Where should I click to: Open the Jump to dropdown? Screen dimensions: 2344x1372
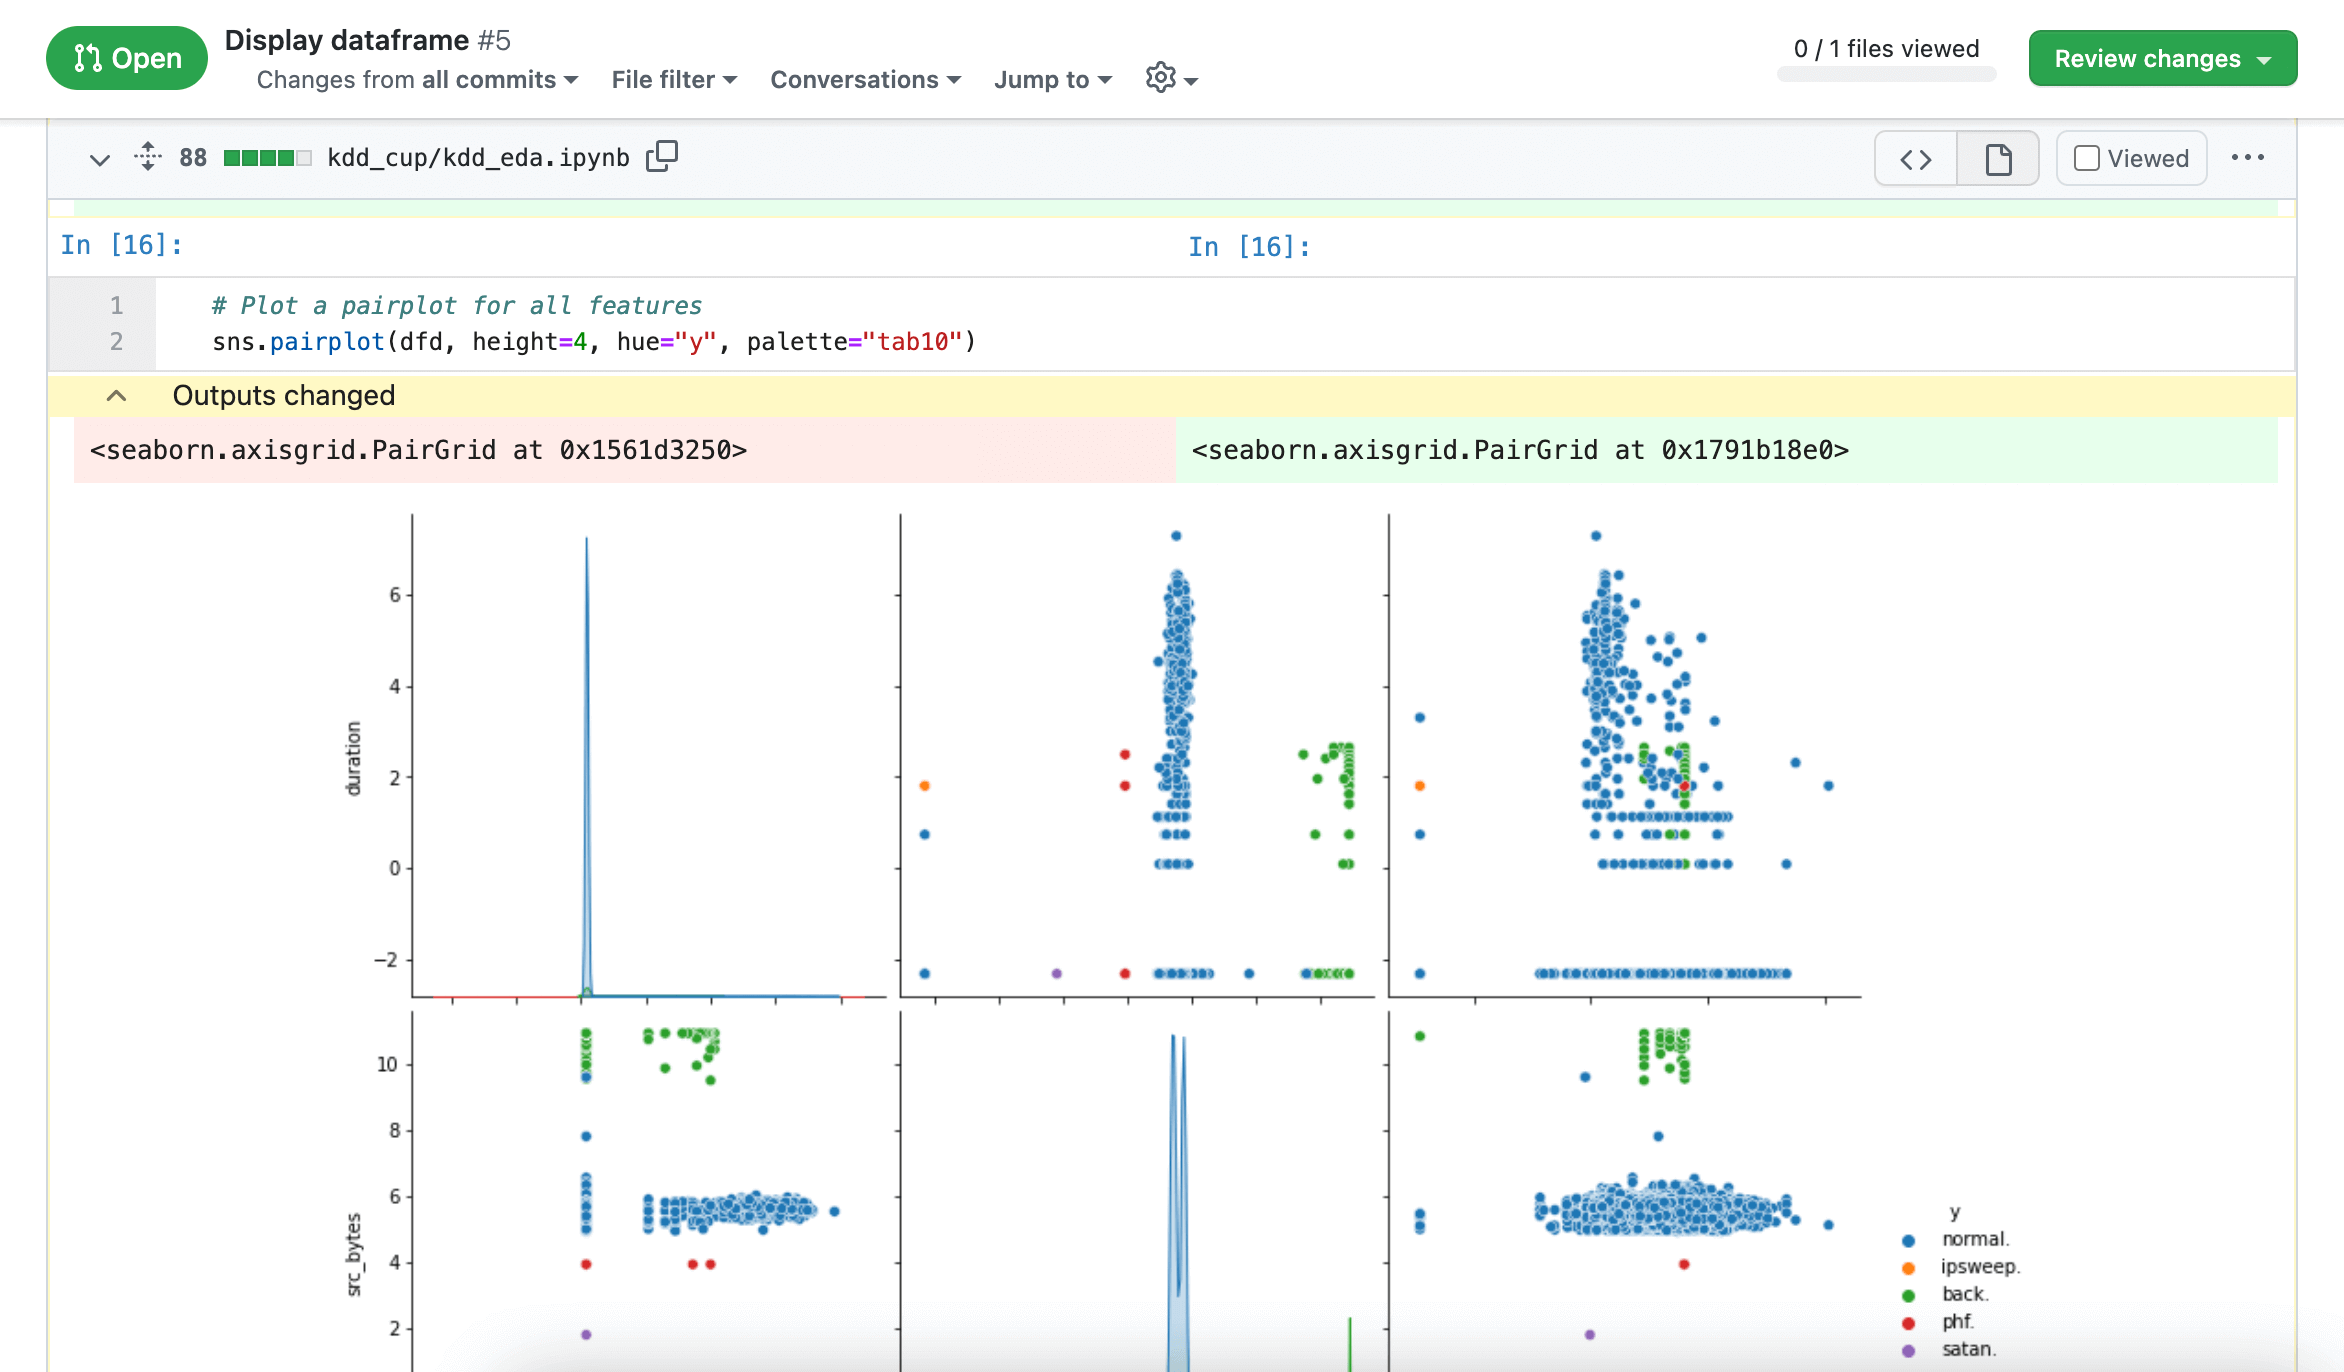click(1052, 79)
